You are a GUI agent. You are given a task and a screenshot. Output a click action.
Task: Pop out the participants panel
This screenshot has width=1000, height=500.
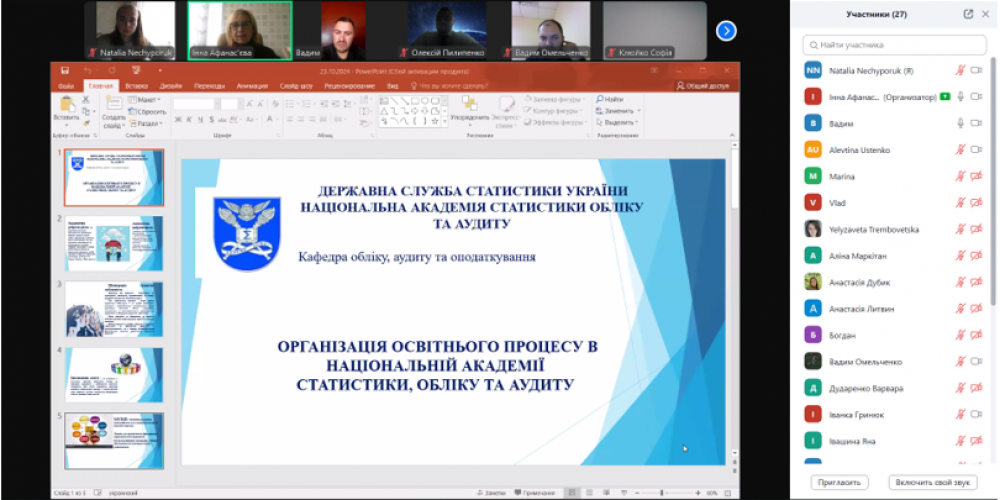(x=968, y=14)
